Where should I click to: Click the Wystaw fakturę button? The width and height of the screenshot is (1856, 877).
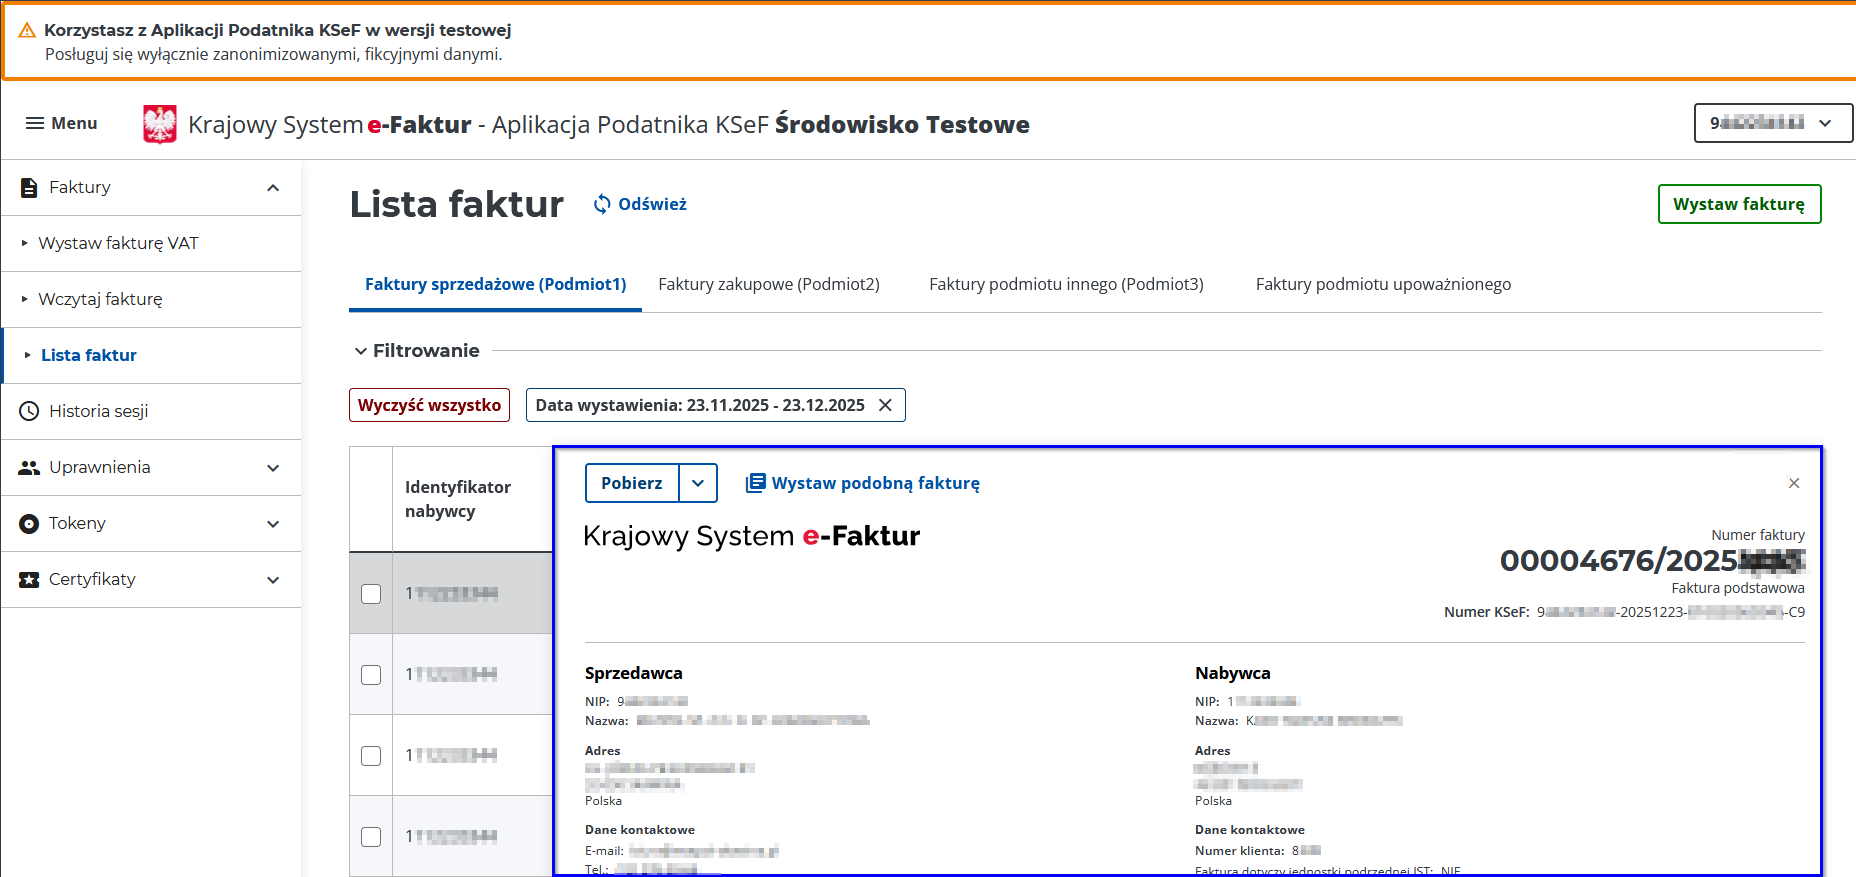tap(1739, 204)
